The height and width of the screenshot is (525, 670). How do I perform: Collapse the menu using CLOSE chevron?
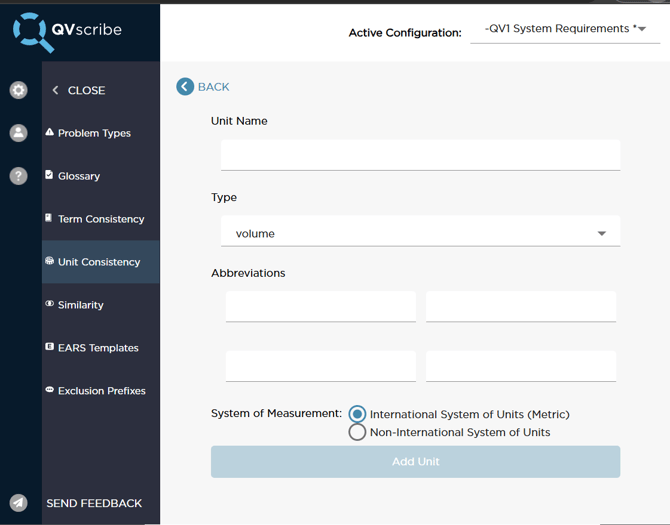pos(56,90)
